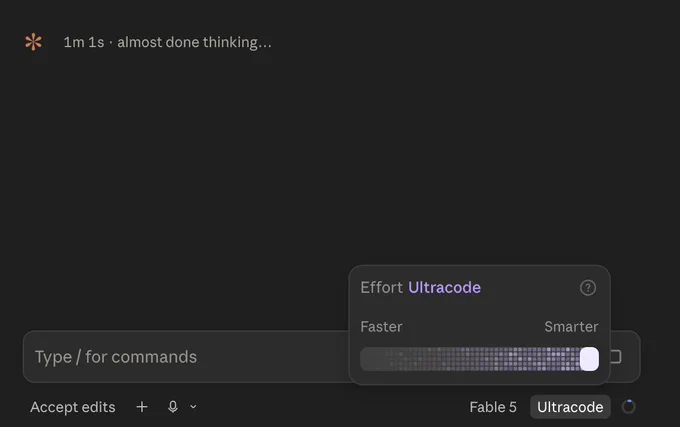Click the Smarter label in effort popup
The image size is (680, 427).
571,326
